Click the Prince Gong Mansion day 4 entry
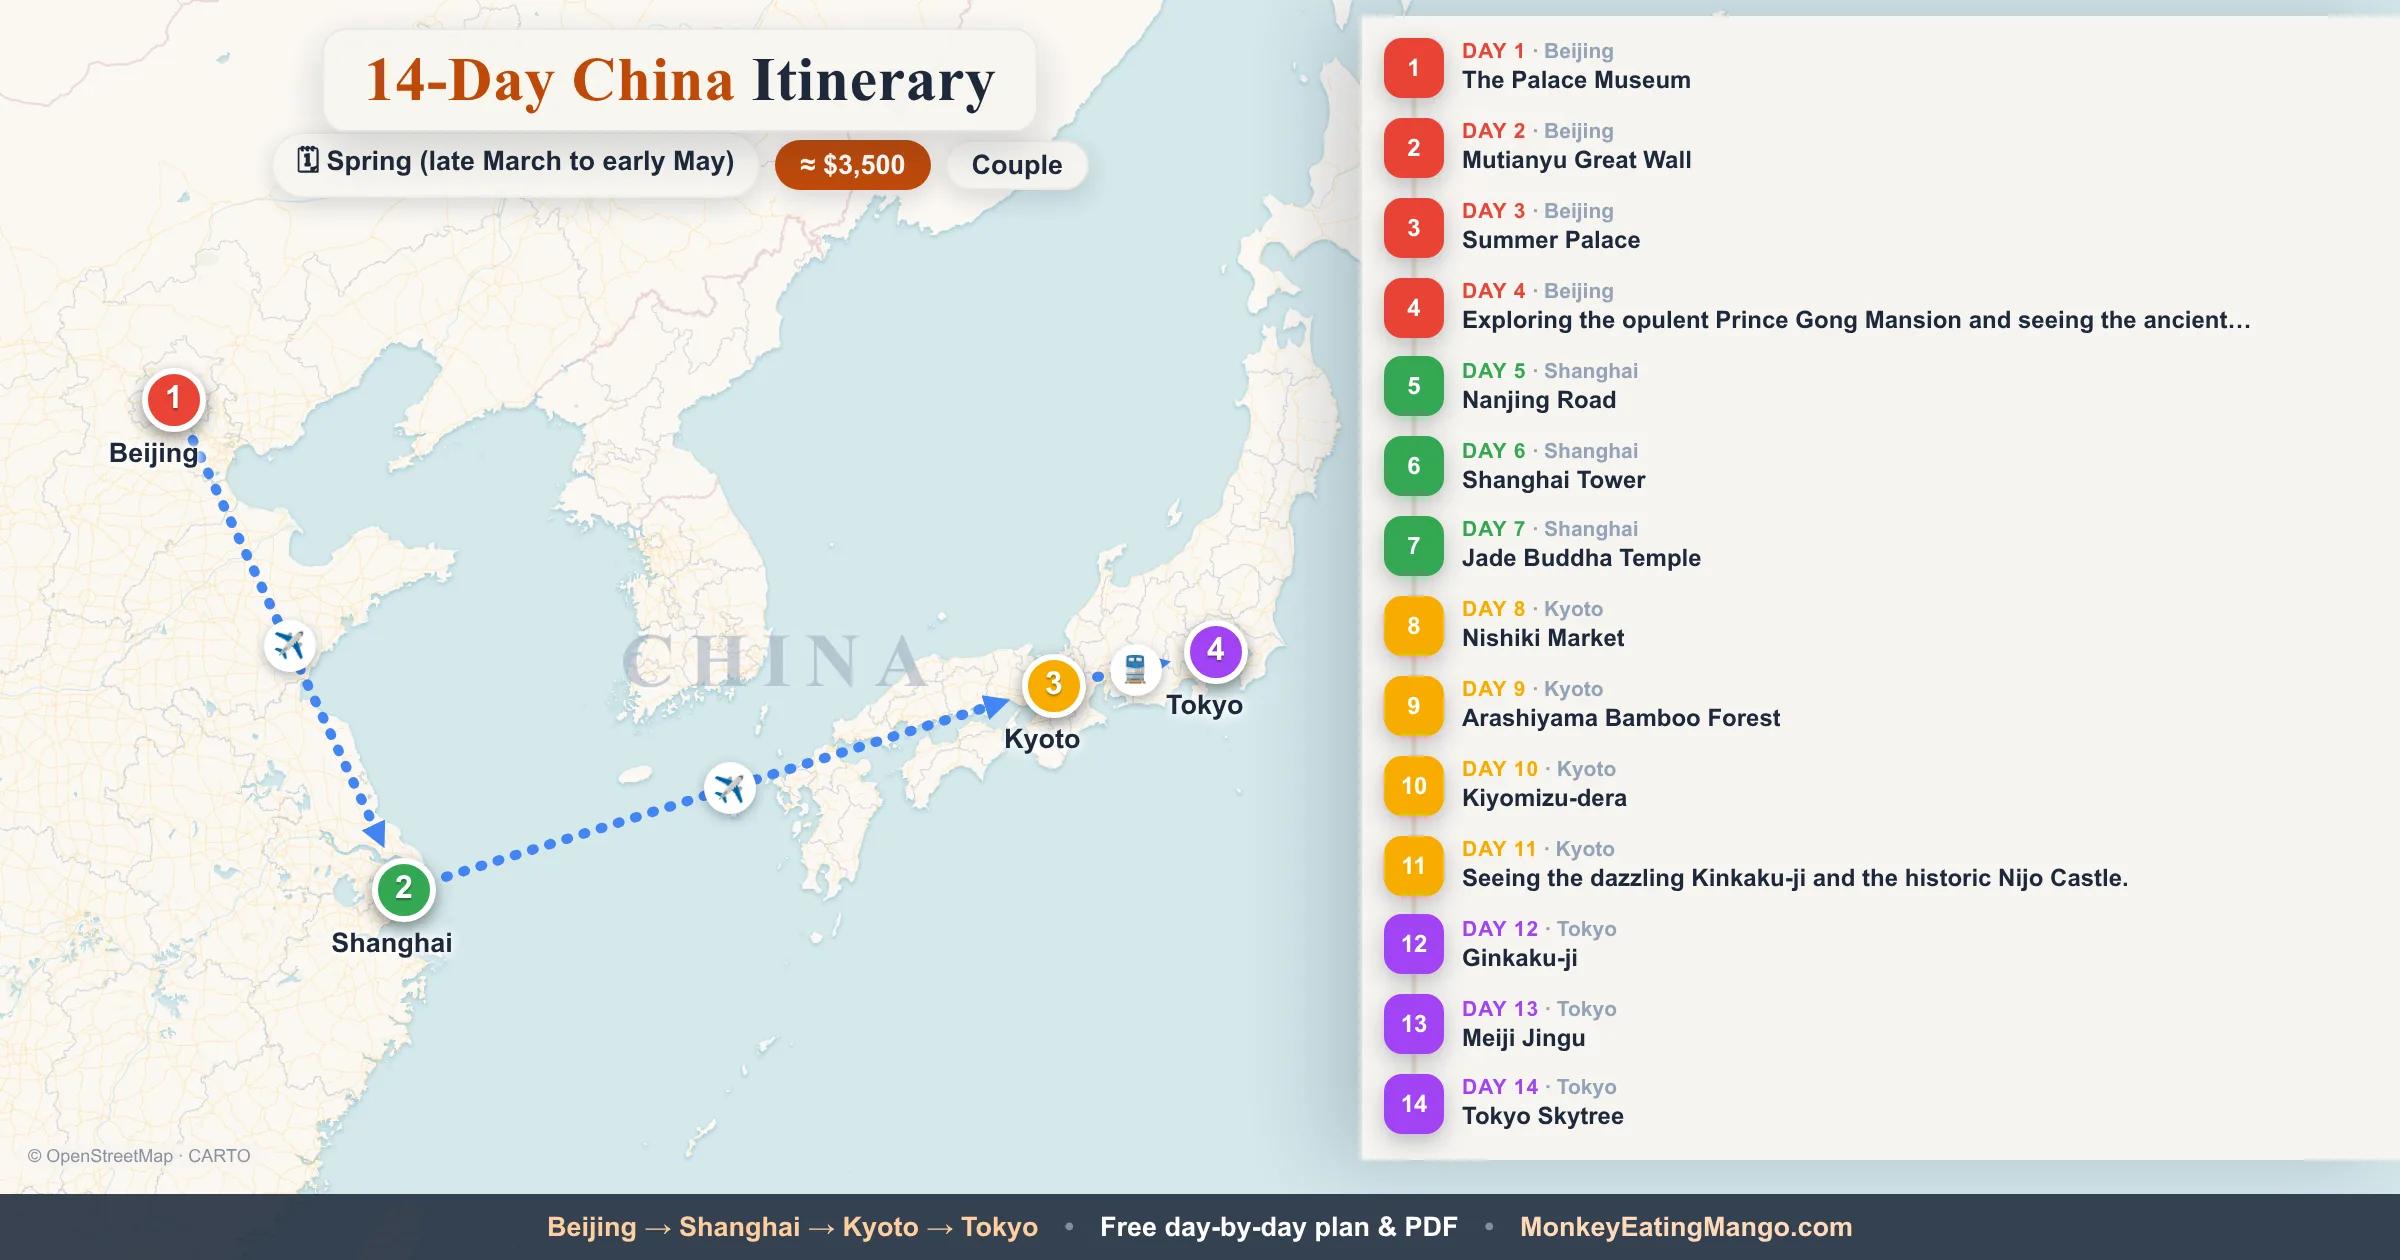This screenshot has height=1260, width=2400. 1856,320
